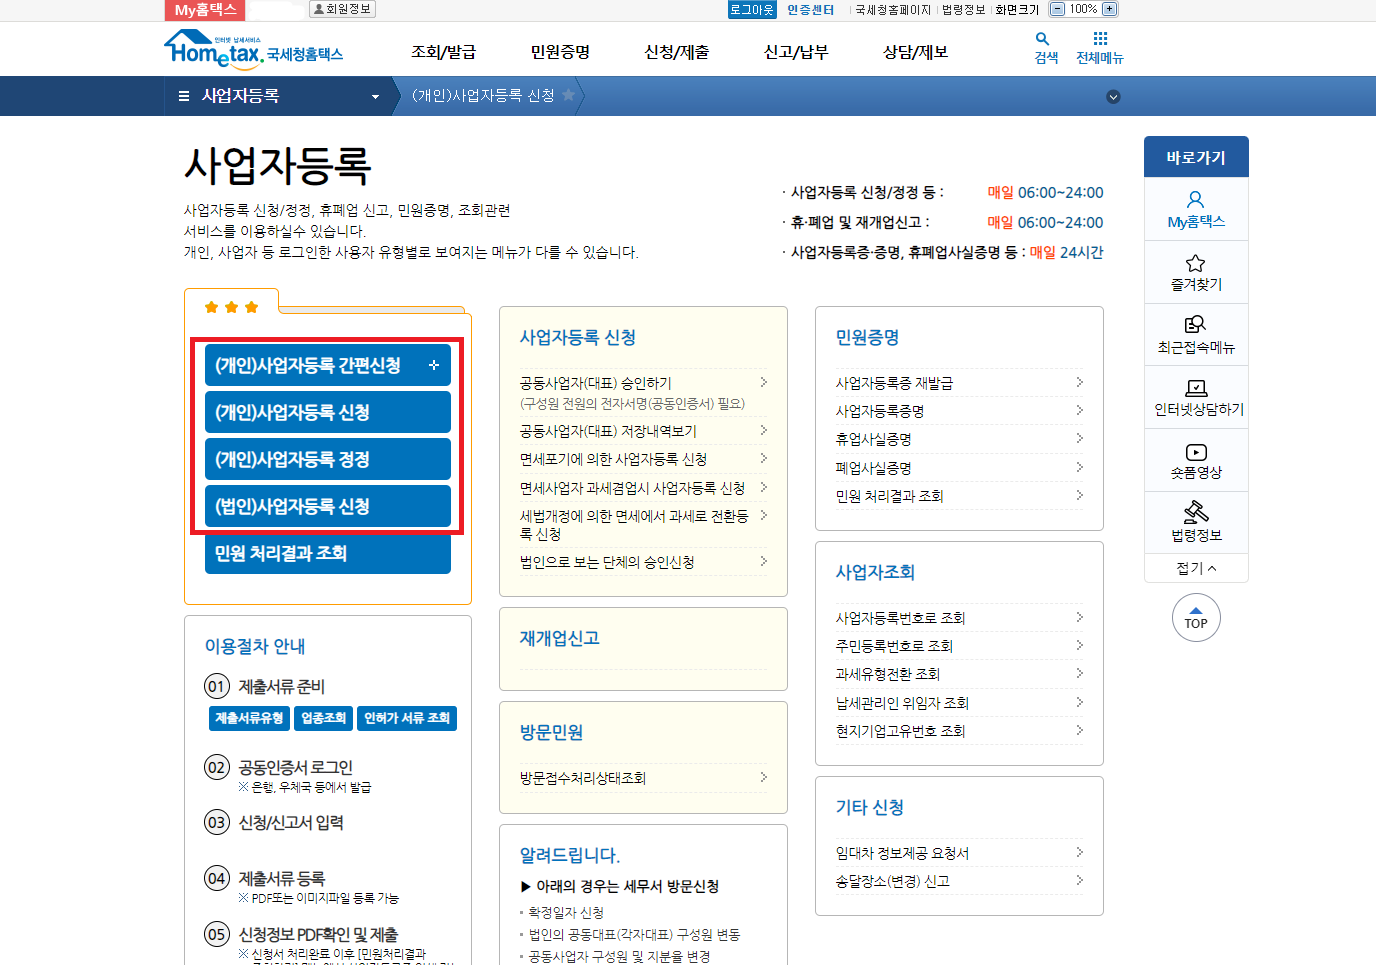Open the 폐업사실증명 link

tap(874, 468)
